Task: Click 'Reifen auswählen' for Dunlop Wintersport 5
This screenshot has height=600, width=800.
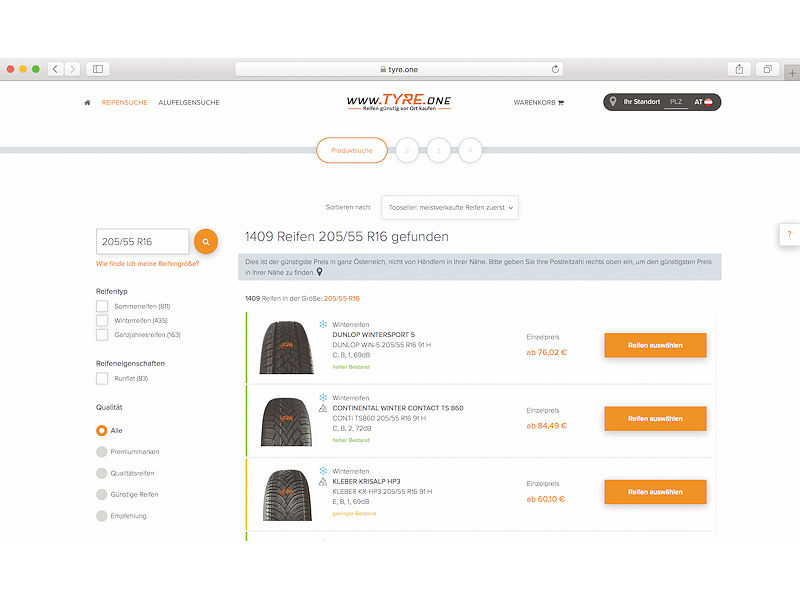Action: (x=655, y=345)
